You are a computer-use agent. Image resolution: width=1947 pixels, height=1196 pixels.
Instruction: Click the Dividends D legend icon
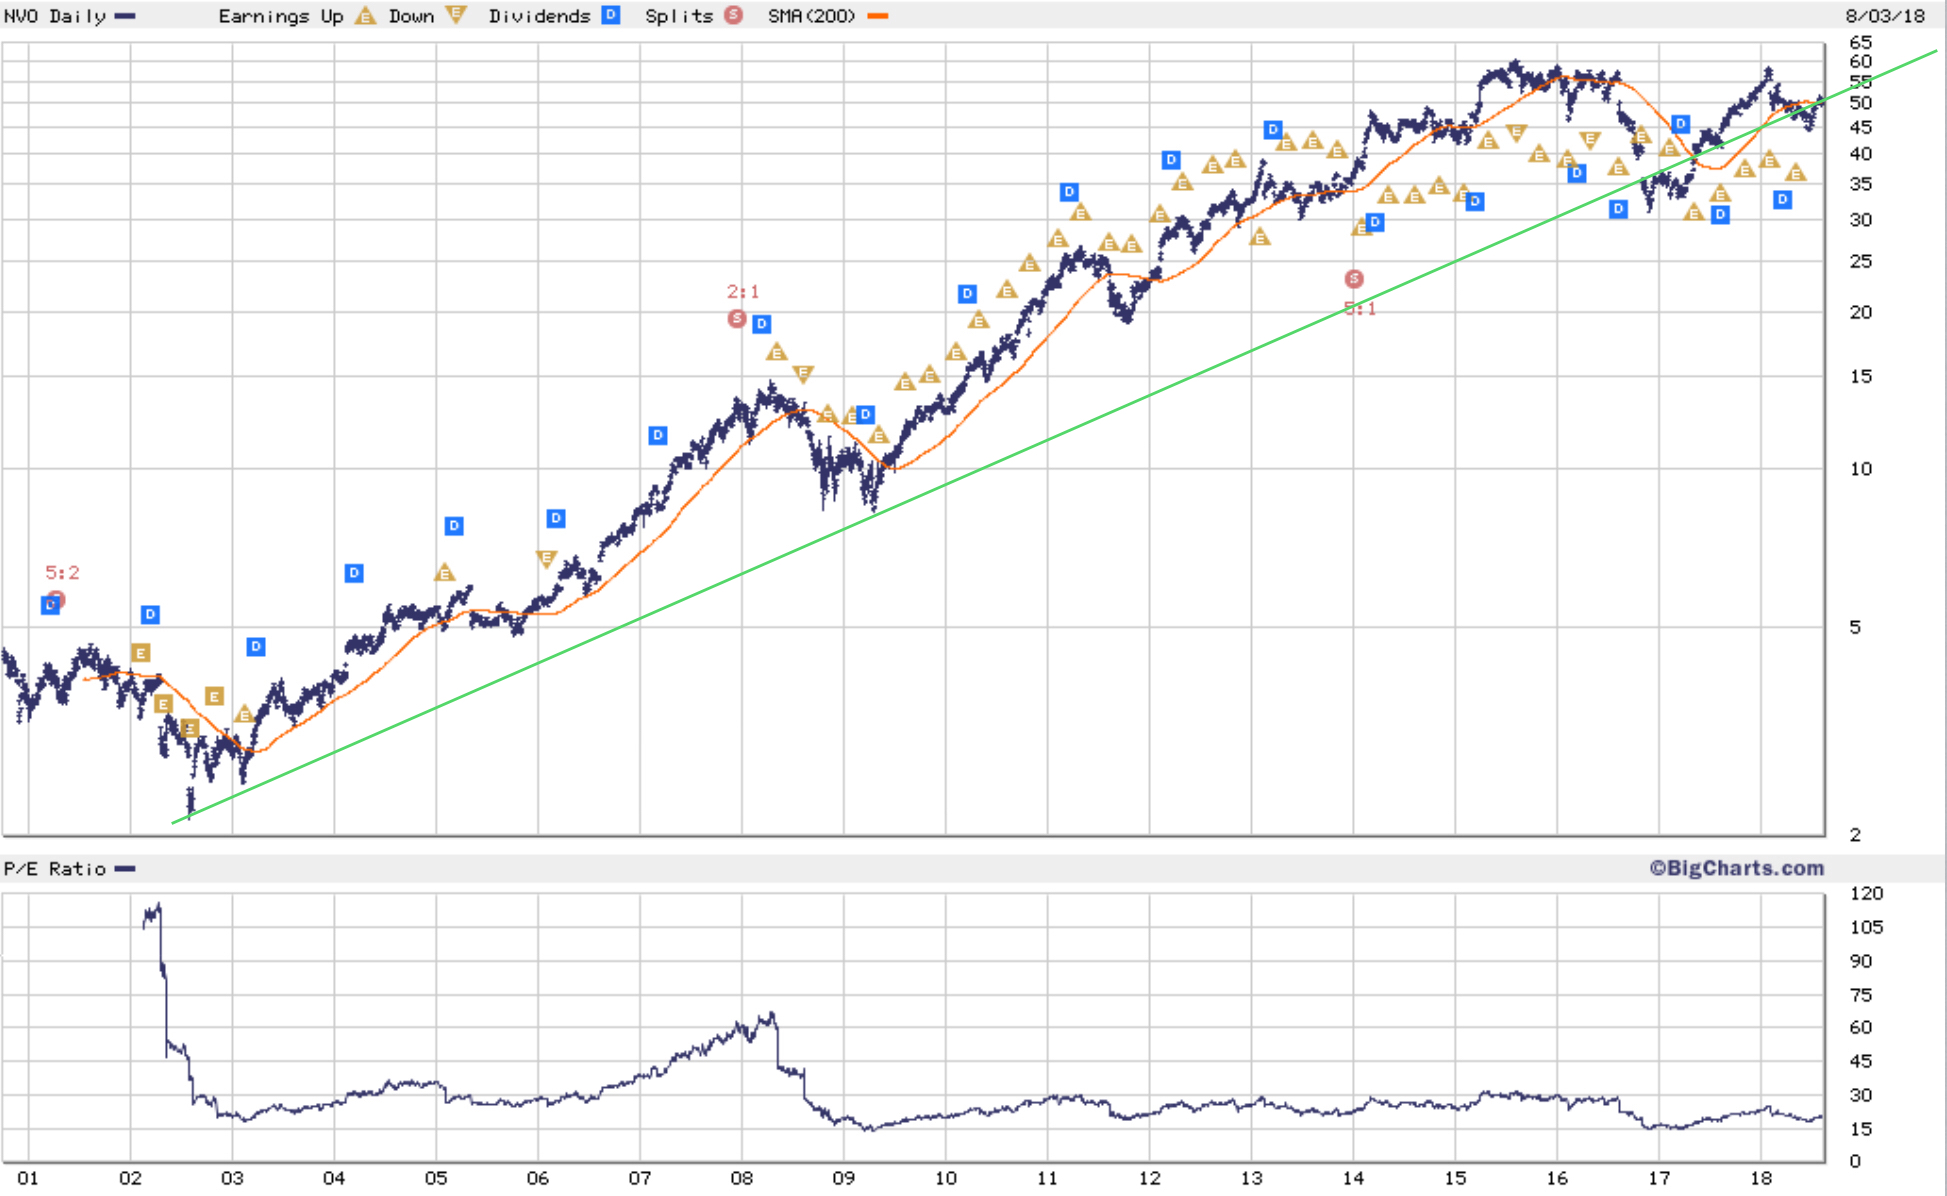coord(611,15)
